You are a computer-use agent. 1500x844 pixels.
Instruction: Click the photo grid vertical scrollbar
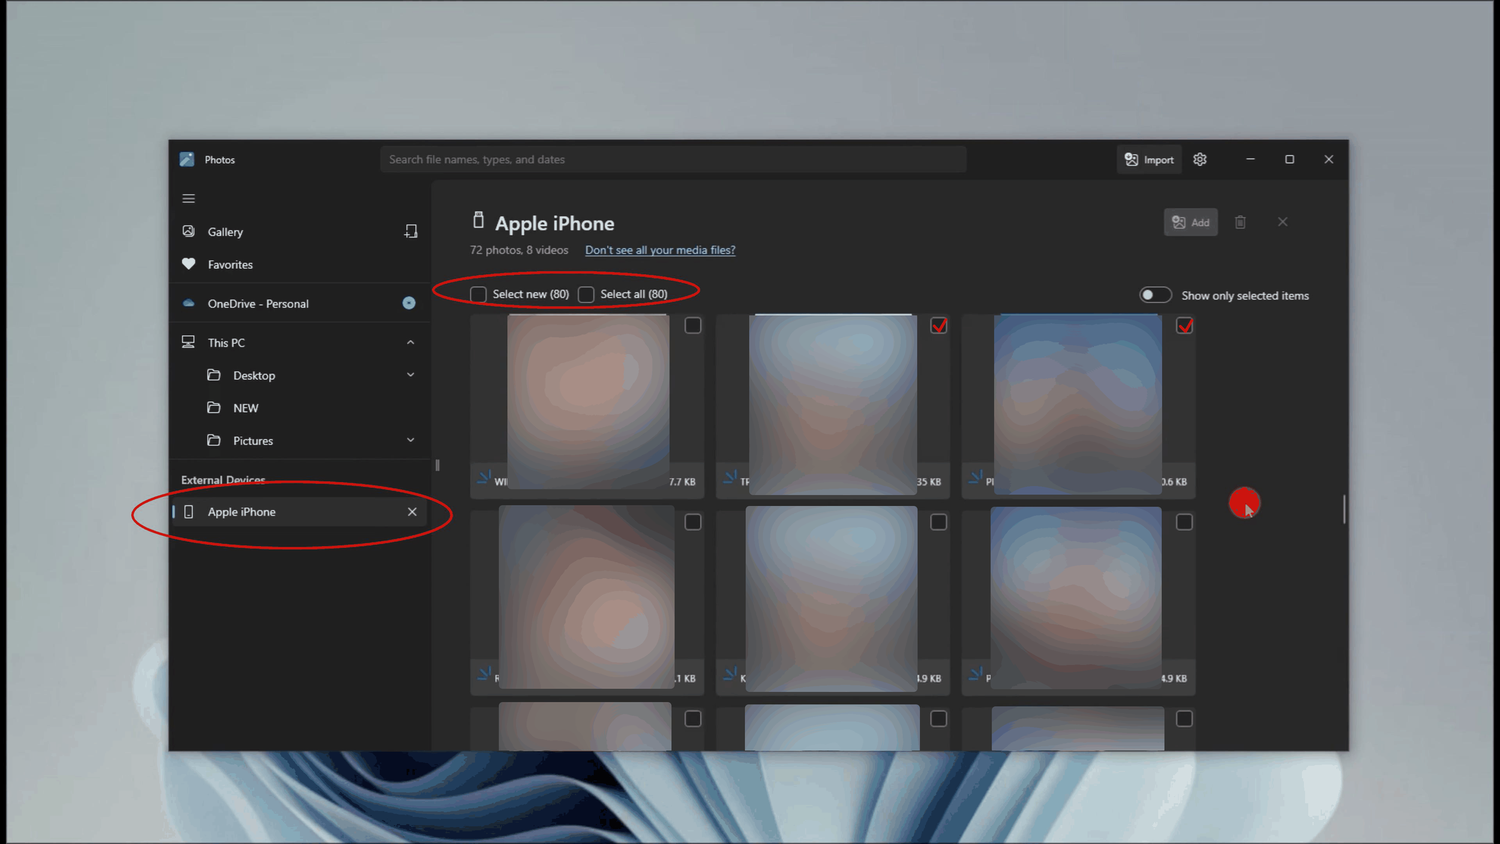coord(1344,509)
